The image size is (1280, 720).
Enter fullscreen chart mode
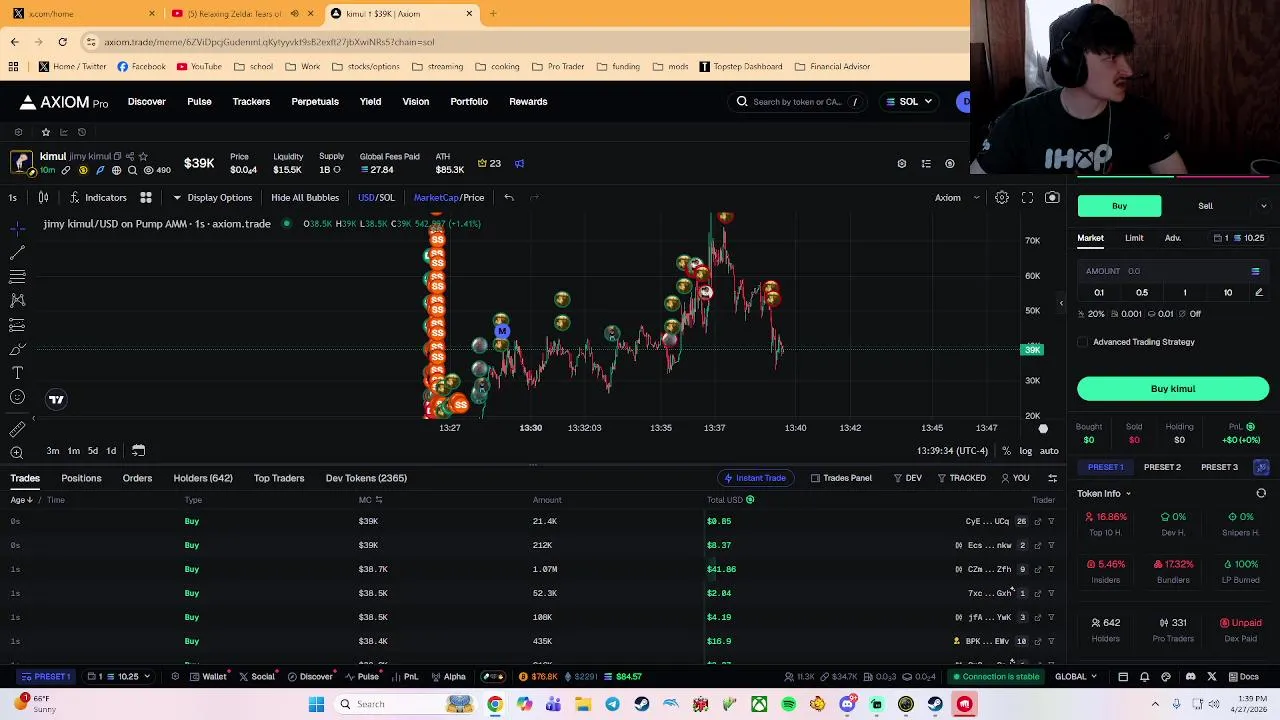(1027, 197)
